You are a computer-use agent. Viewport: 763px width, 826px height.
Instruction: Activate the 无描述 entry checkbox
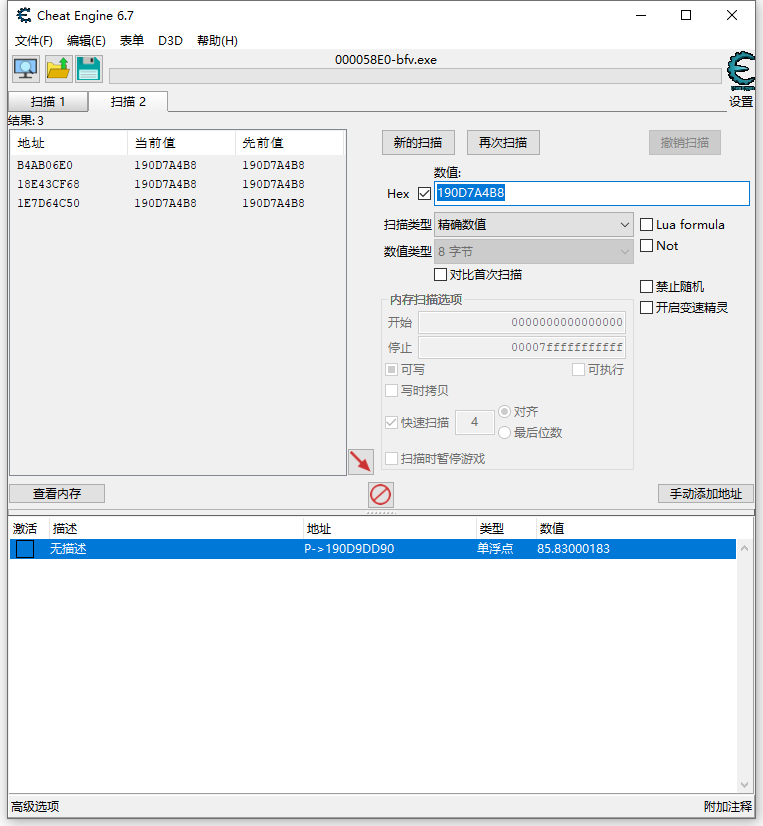[x=25, y=549]
